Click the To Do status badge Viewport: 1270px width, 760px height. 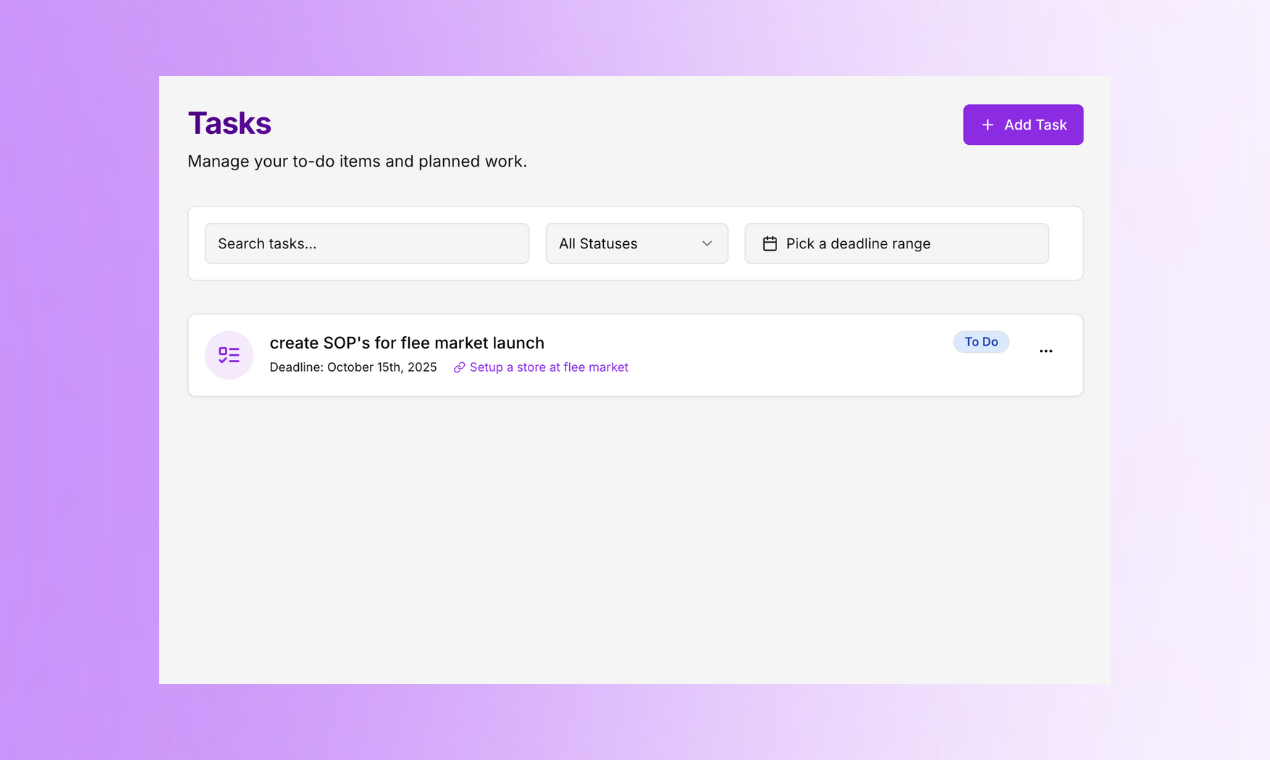point(981,342)
